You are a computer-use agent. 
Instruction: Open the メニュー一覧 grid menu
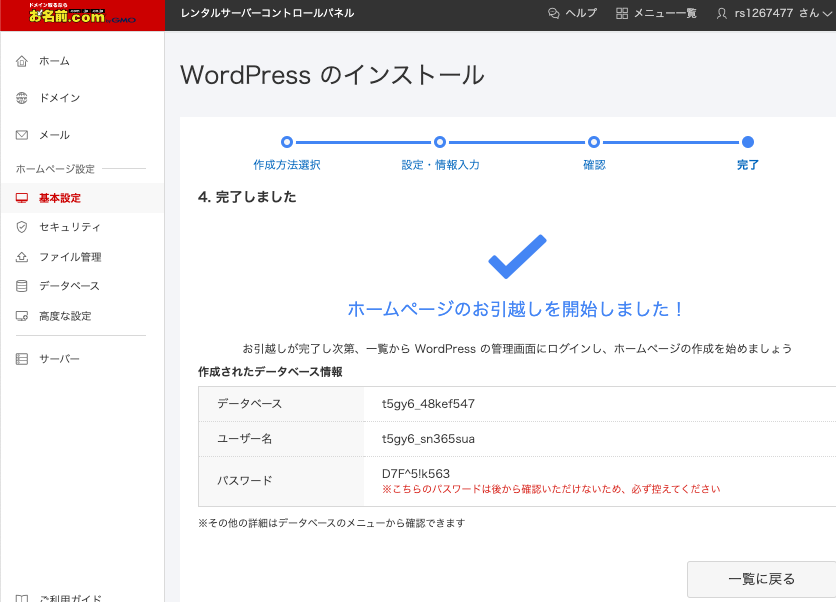(656, 13)
